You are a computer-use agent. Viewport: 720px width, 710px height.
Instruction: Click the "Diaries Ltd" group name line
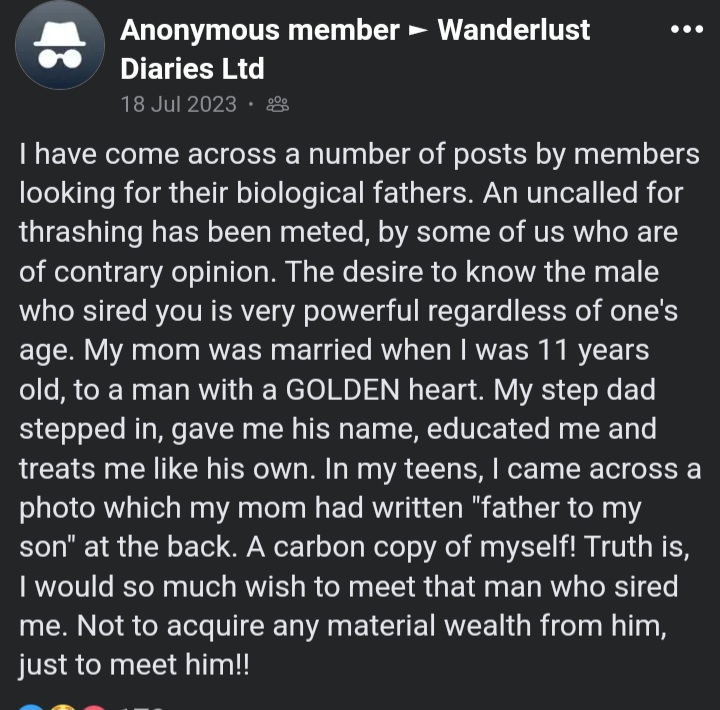(192, 69)
